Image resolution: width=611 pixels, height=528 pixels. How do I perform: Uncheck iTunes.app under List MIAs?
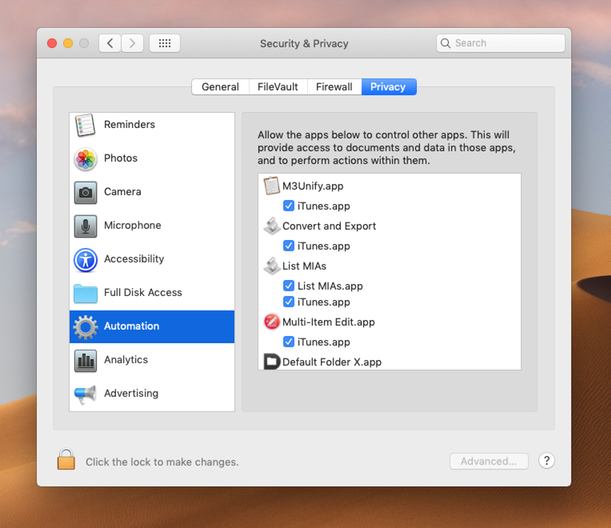[x=288, y=302]
